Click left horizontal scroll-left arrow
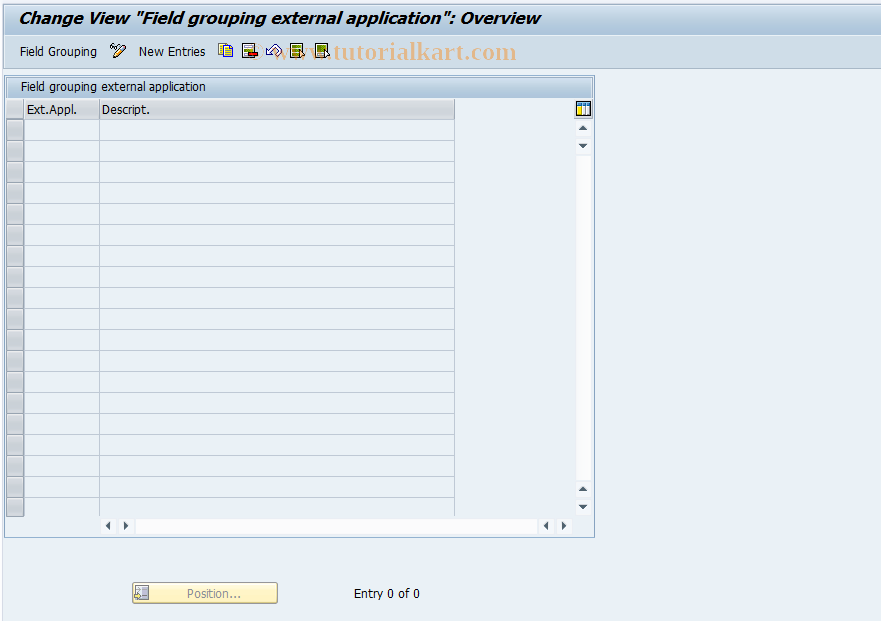This screenshot has height=621, width=881. click(x=108, y=526)
